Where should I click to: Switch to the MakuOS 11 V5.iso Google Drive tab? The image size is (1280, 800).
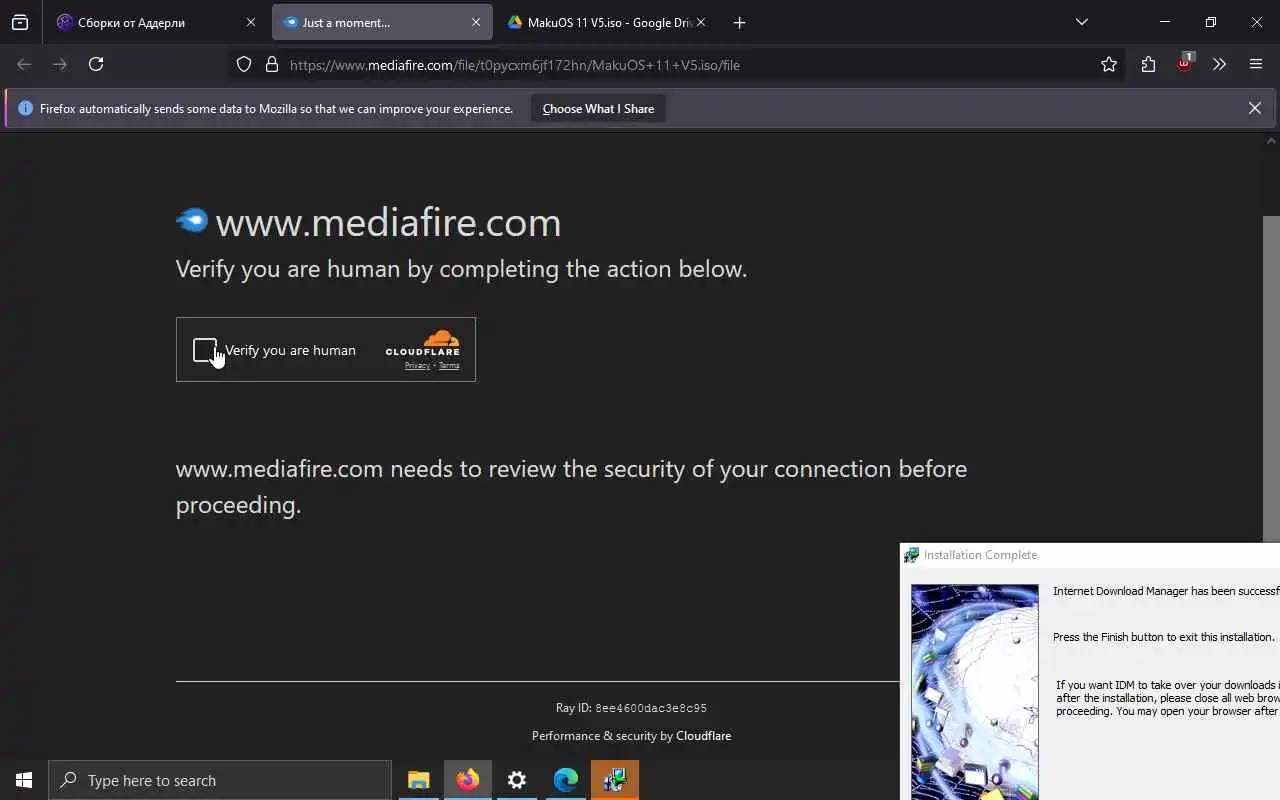(x=606, y=22)
